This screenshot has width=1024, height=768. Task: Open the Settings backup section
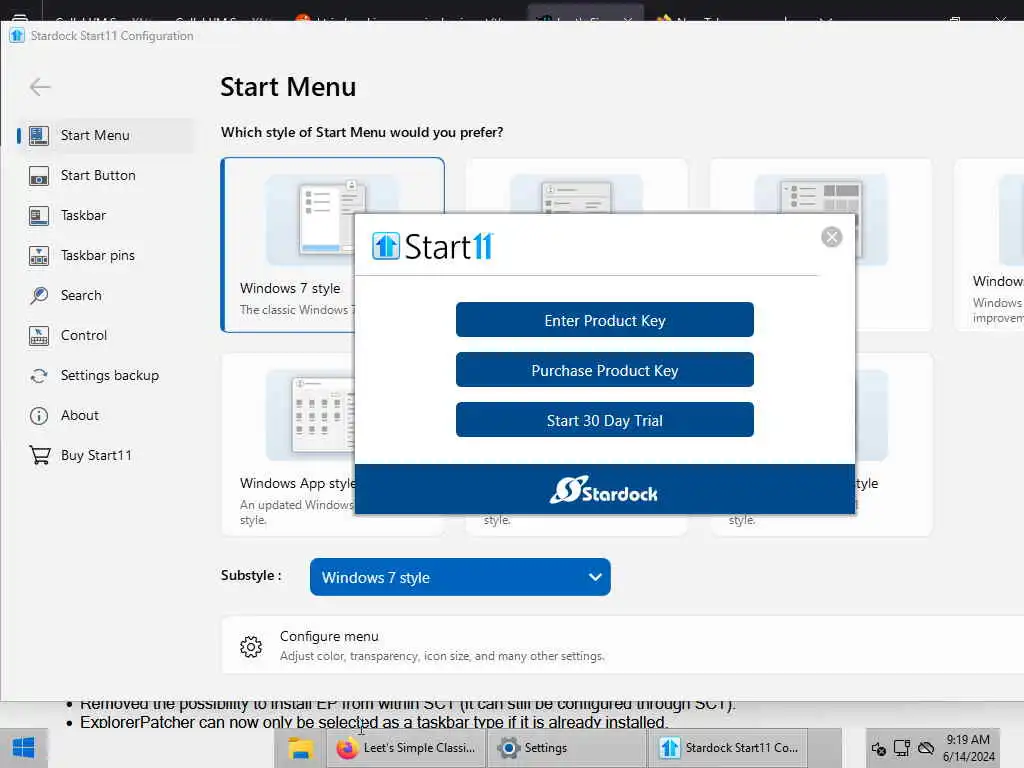tap(106, 376)
